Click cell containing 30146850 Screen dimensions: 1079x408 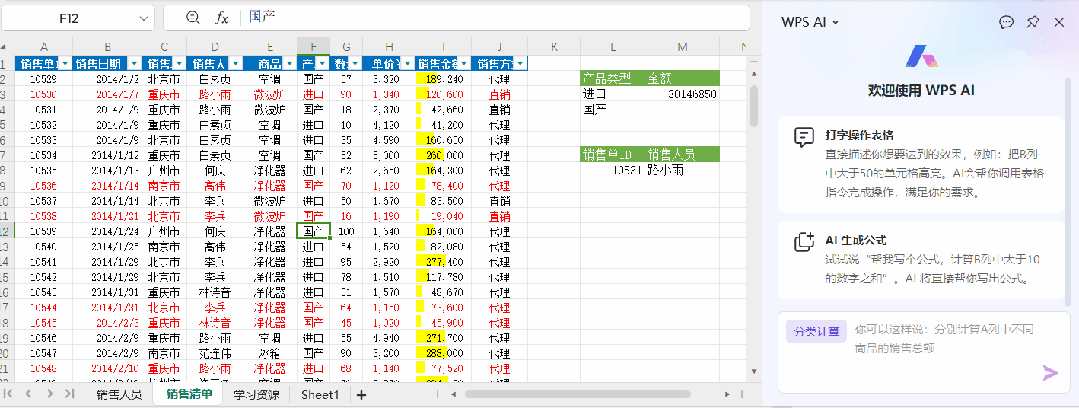(x=682, y=94)
